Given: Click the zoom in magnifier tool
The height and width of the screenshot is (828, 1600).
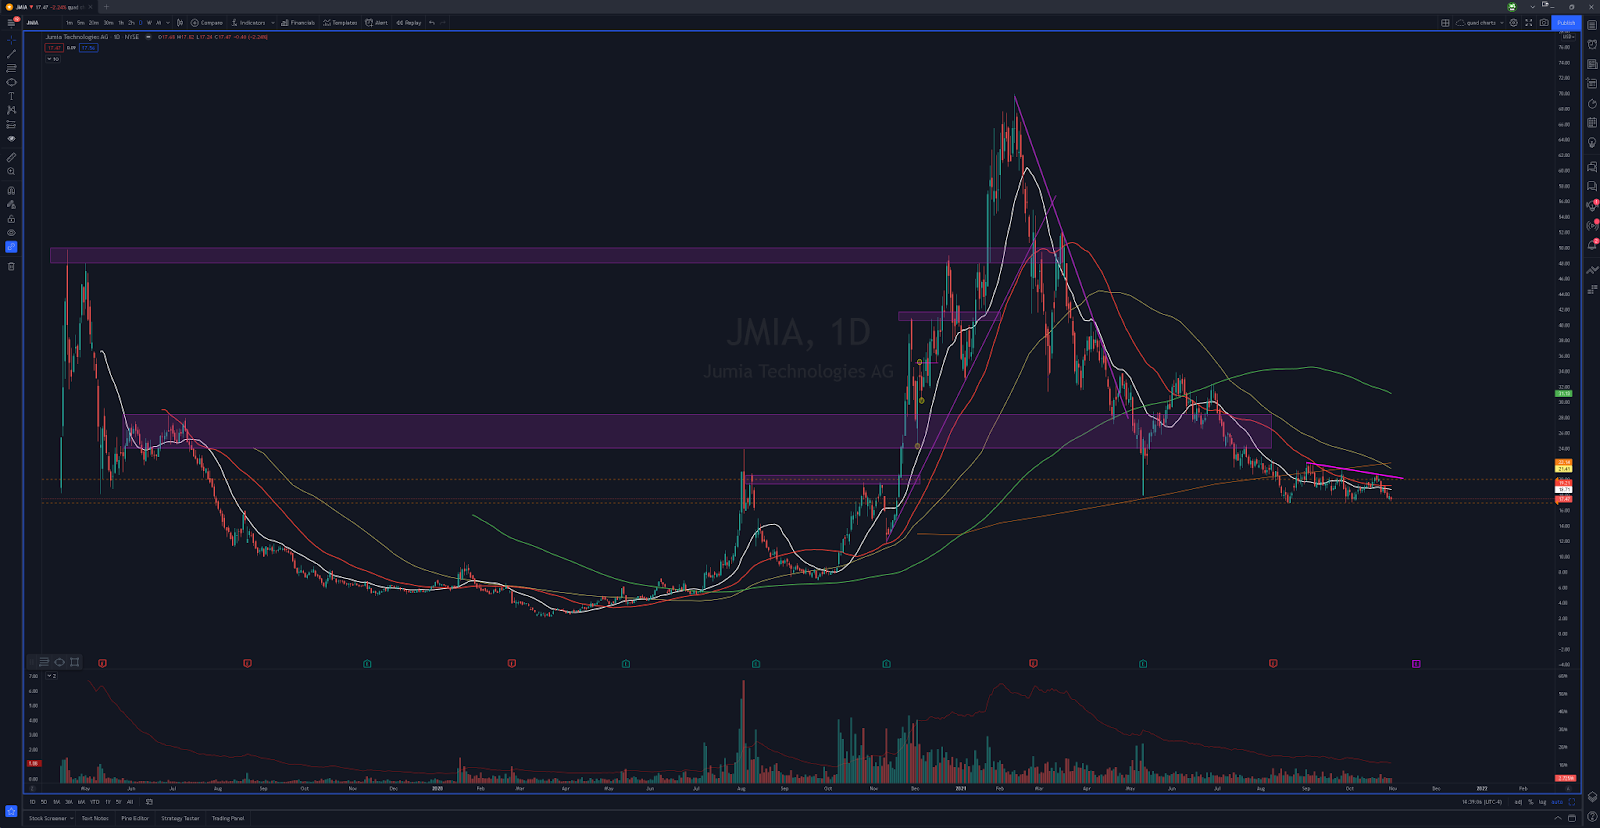Looking at the screenshot, I should pyautogui.click(x=11, y=171).
